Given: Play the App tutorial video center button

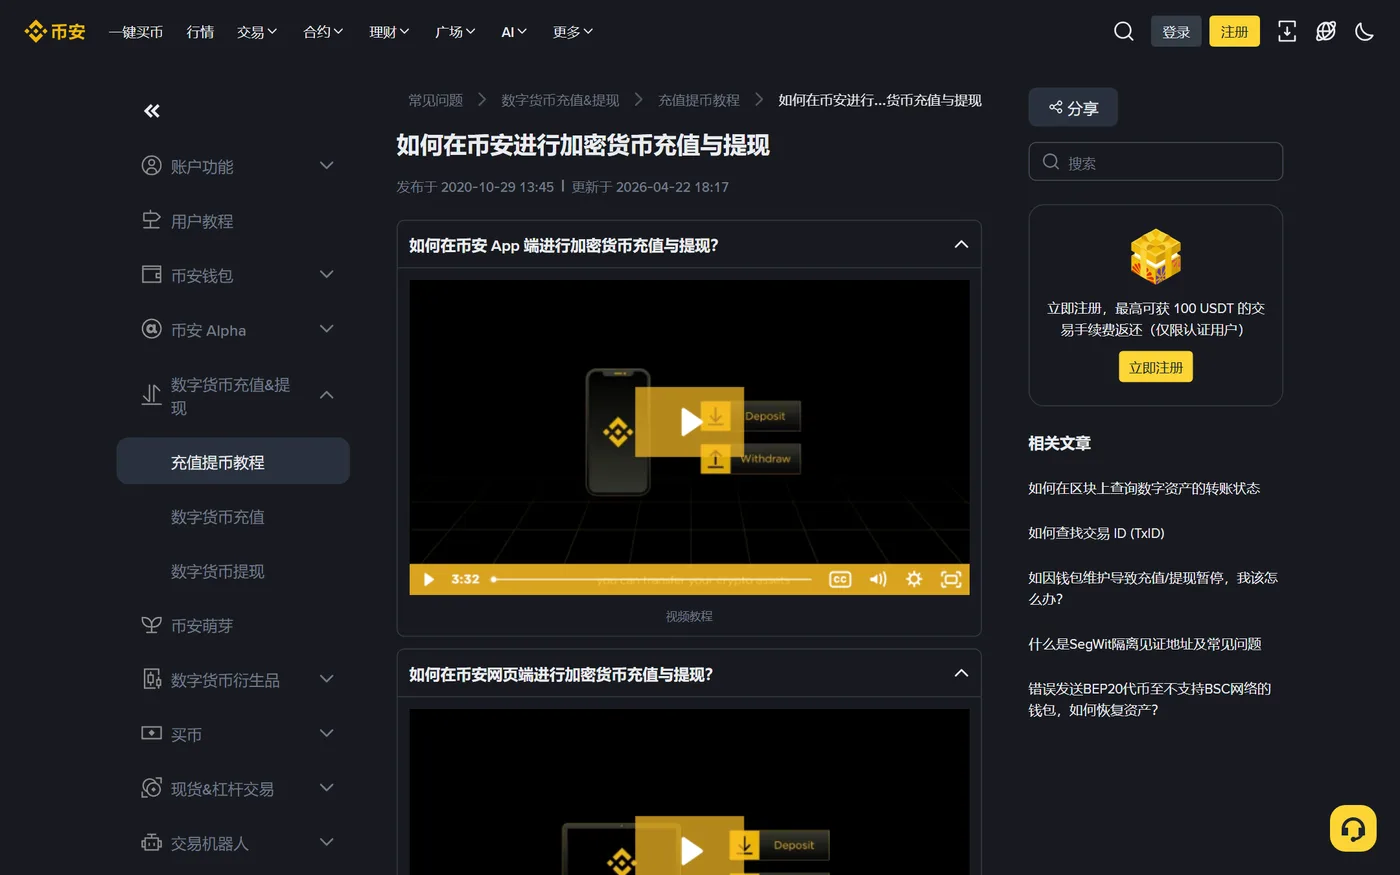Looking at the screenshot, I should point(689,422).
